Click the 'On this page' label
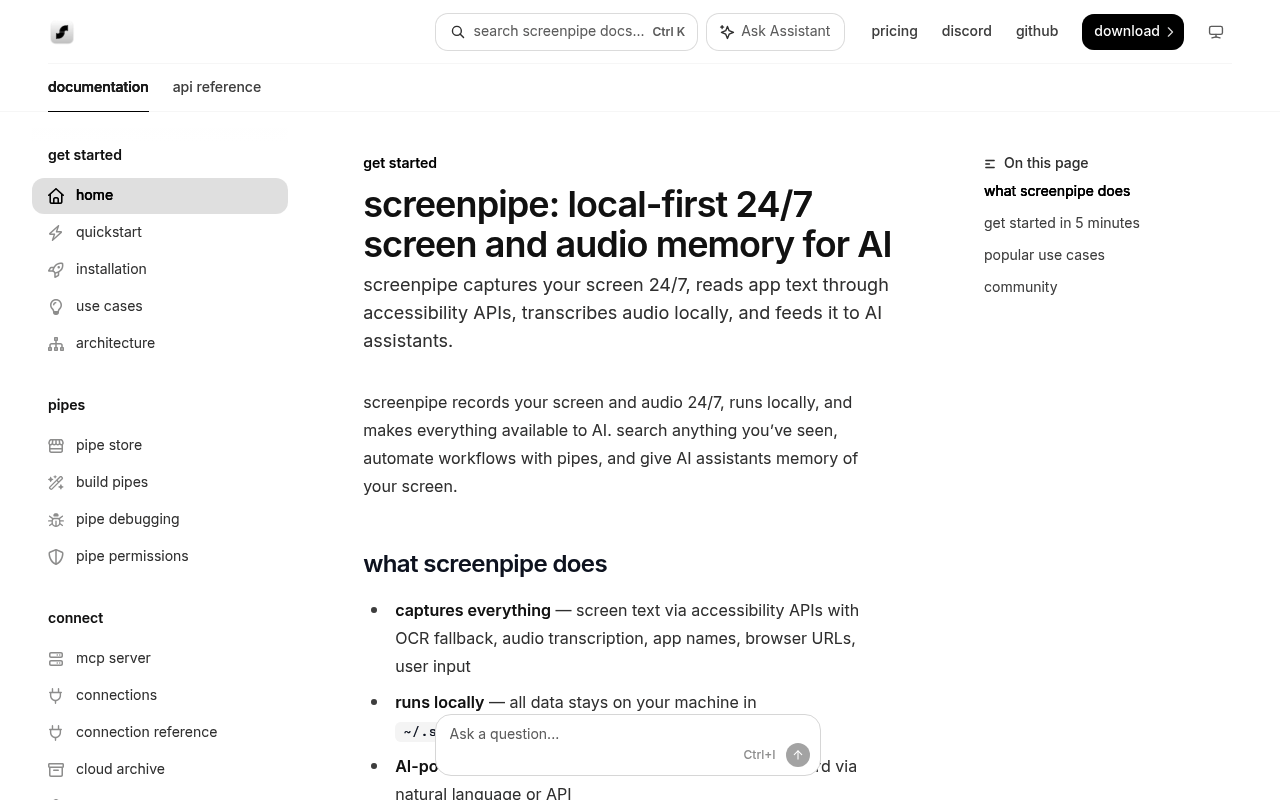1280x800 pixels. 1046,163
